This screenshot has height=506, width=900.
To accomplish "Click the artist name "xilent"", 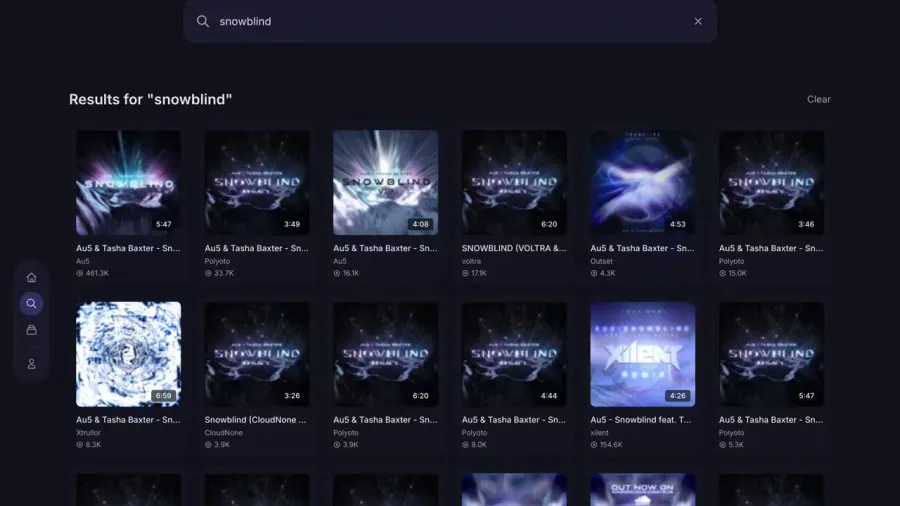I will pos(599,433).
